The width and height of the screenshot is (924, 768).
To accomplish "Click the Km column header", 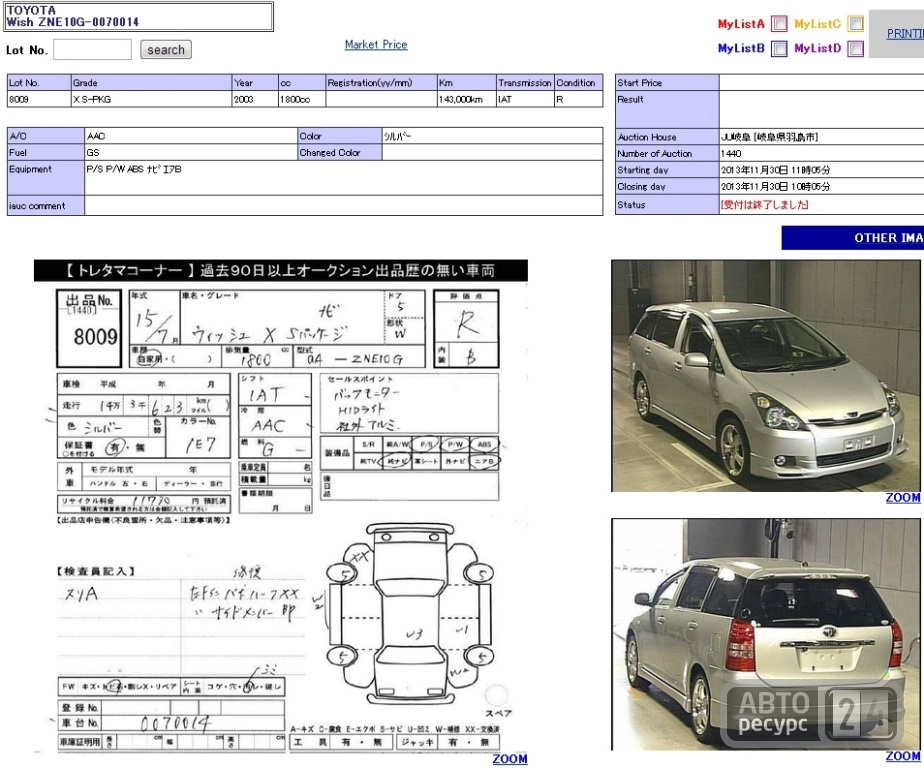I will [x=466, y=83].
